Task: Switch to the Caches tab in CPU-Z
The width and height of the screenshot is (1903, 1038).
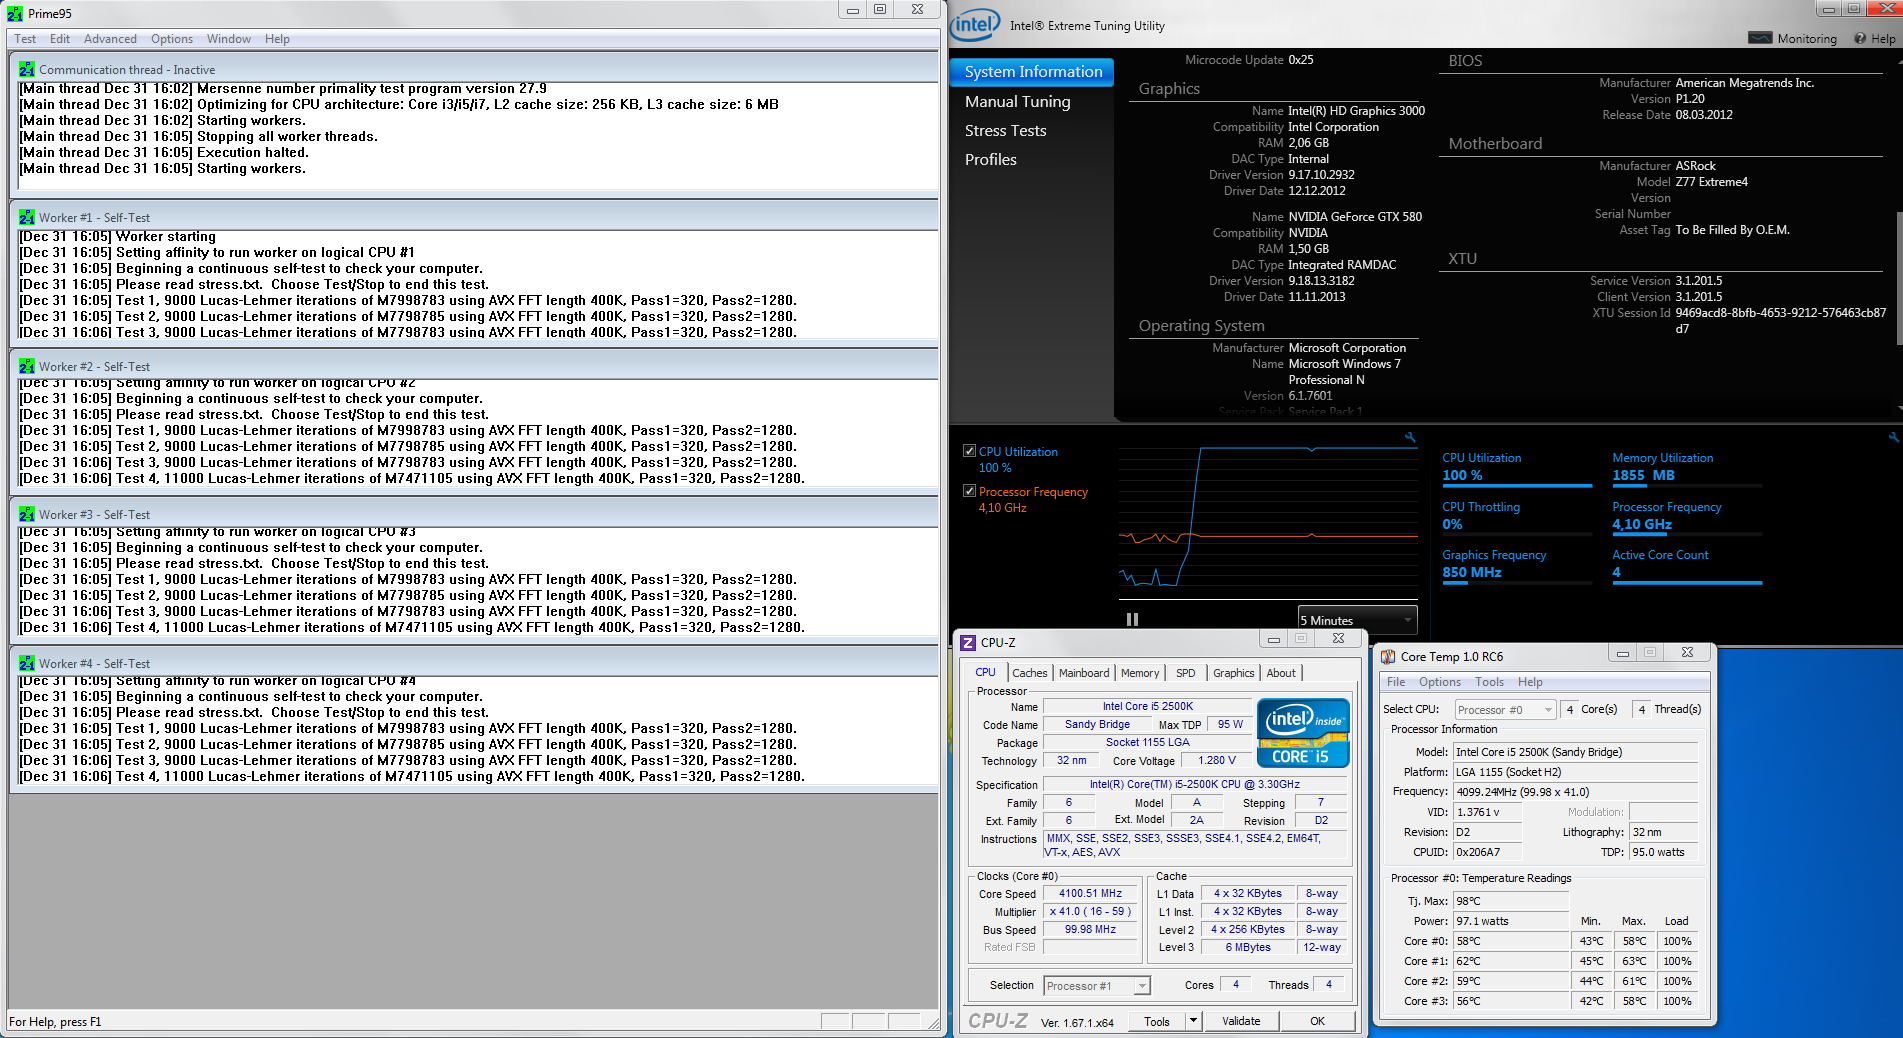Action: coord(1029,673)
